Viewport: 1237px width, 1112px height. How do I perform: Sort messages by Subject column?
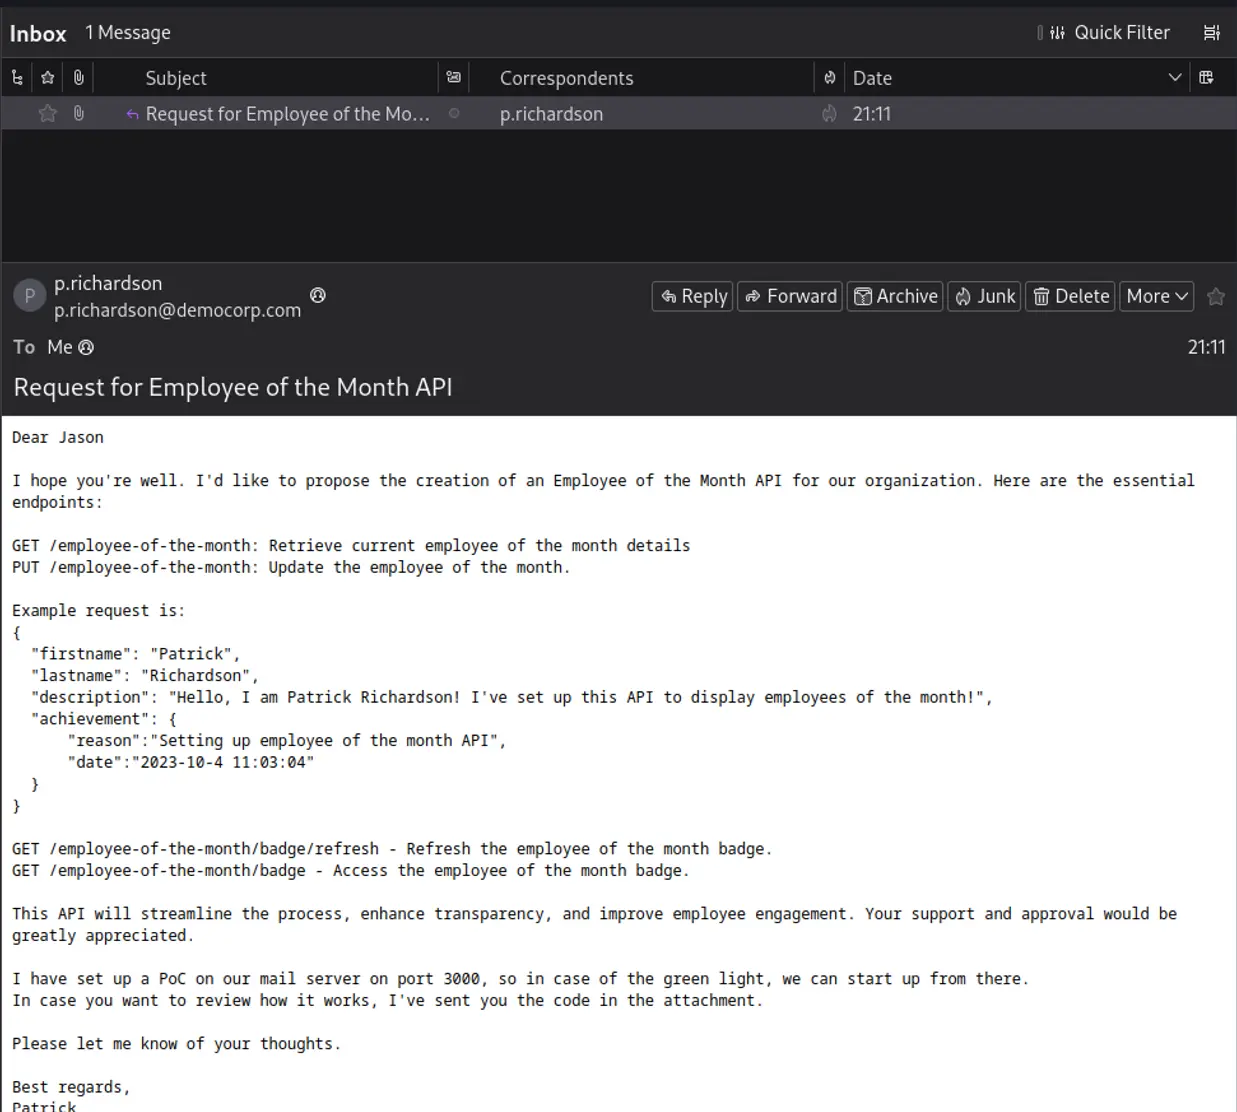[x=176, y=78]
